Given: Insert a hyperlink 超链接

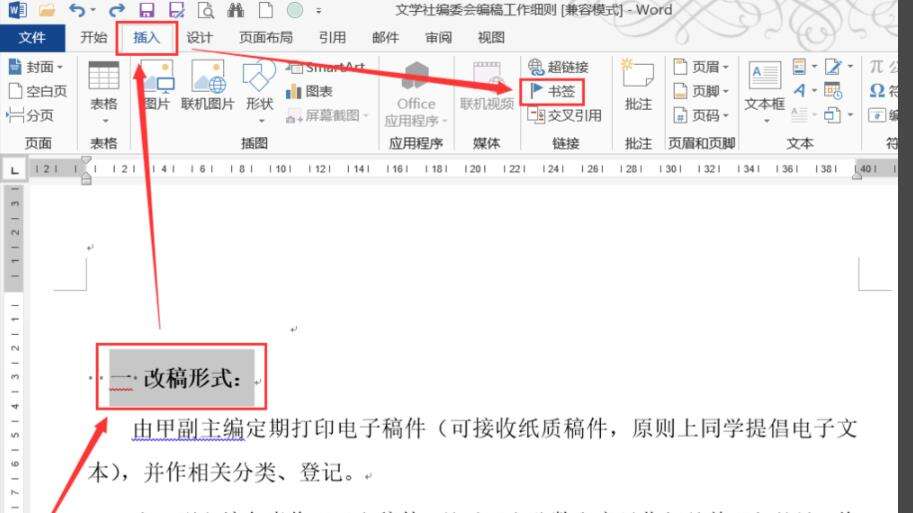Looking at the screenshot, I should pyautogui.click(x=558, y=67).
